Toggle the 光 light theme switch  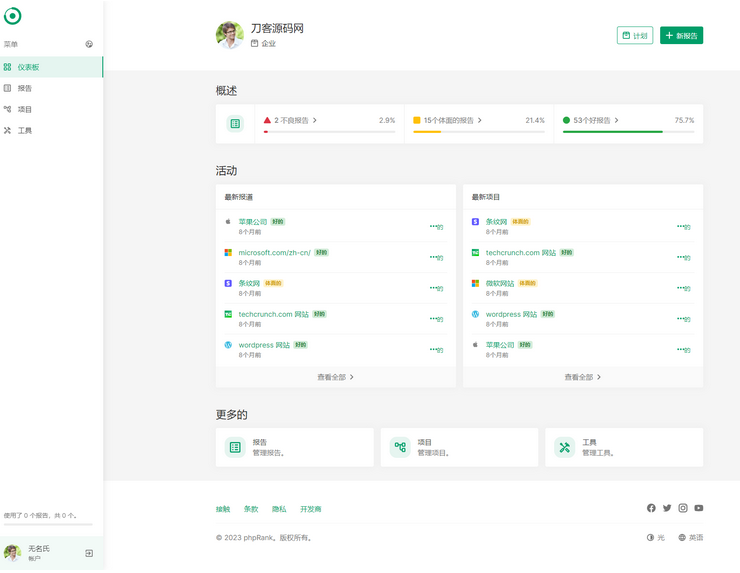coord(655,537)
